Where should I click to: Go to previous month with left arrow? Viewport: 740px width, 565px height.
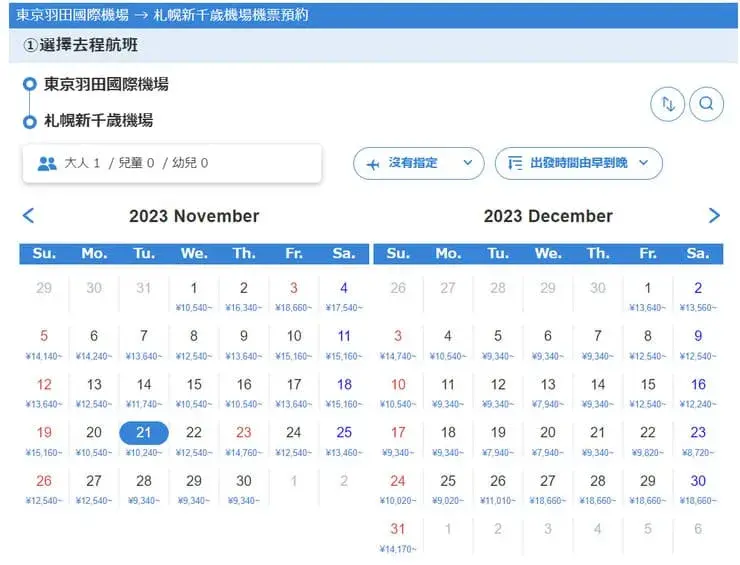(28, 216)
